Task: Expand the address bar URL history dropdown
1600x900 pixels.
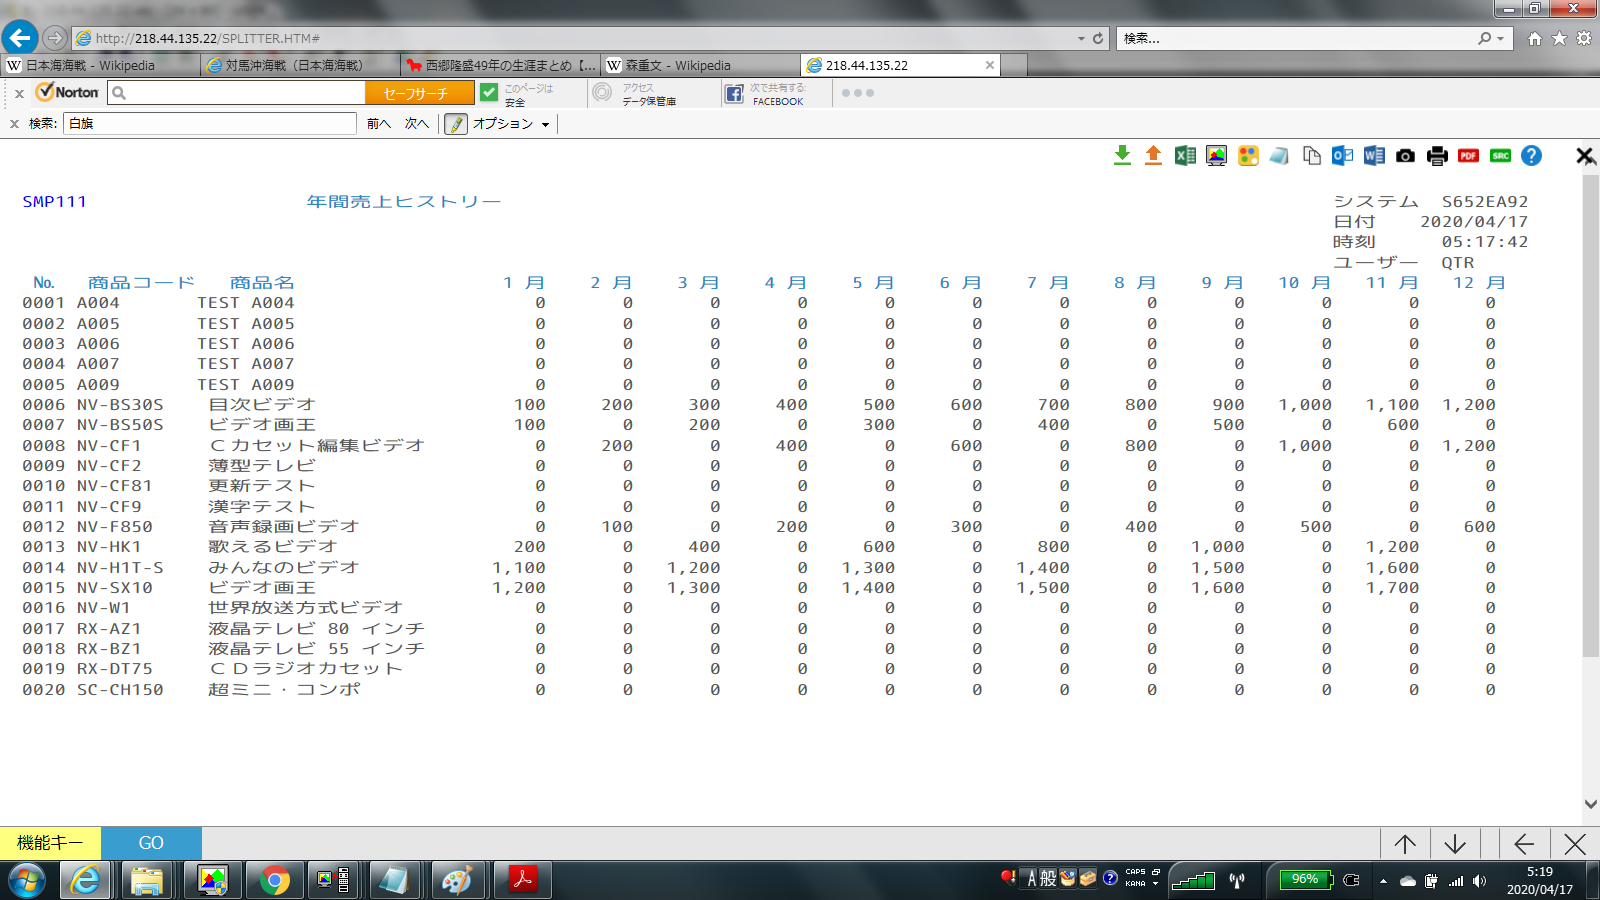Action: click(1081, 39)
